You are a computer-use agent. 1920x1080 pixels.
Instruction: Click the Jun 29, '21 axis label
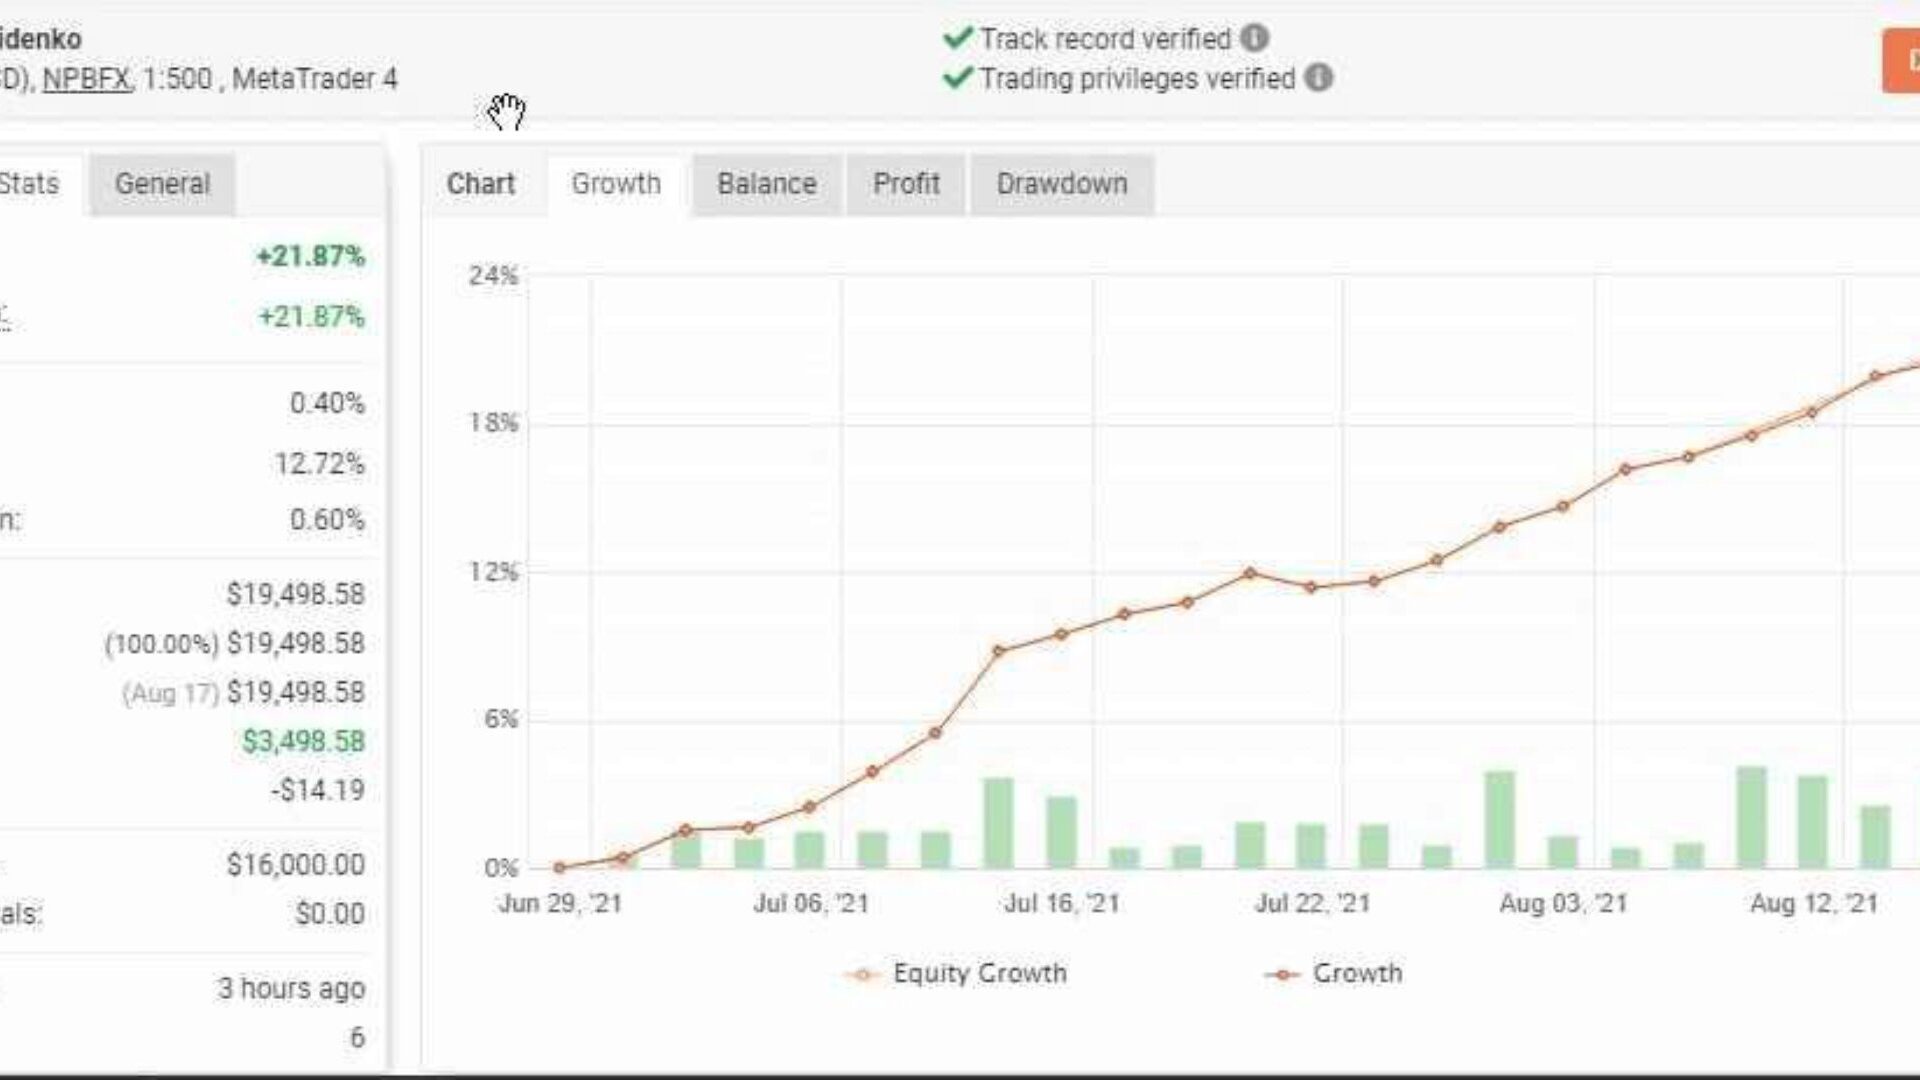coord(560,903)
